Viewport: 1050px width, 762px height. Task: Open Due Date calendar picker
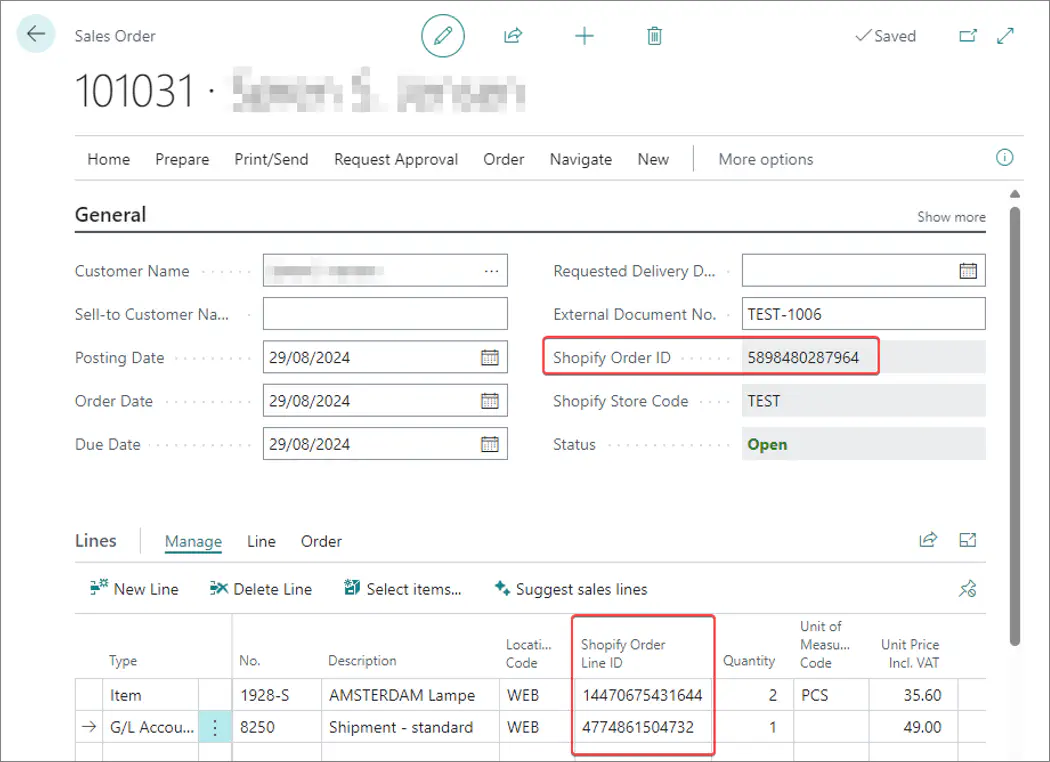point(490,444)
